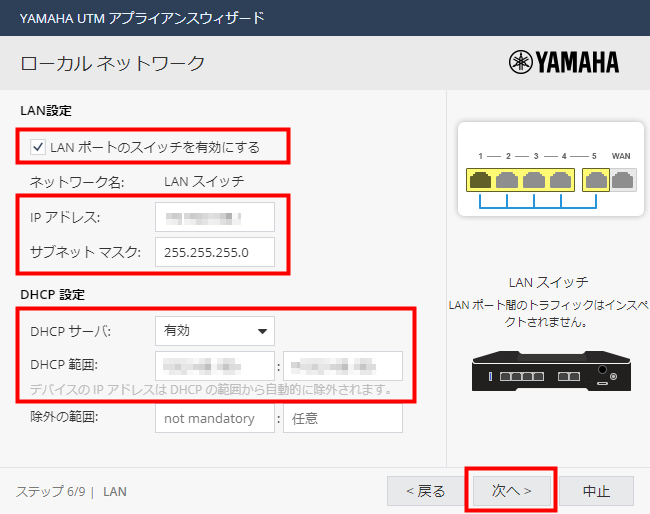The image size is (650, 514).
Task: Click the 除外の範囲 '任意' field
Action: pos(343,419)
